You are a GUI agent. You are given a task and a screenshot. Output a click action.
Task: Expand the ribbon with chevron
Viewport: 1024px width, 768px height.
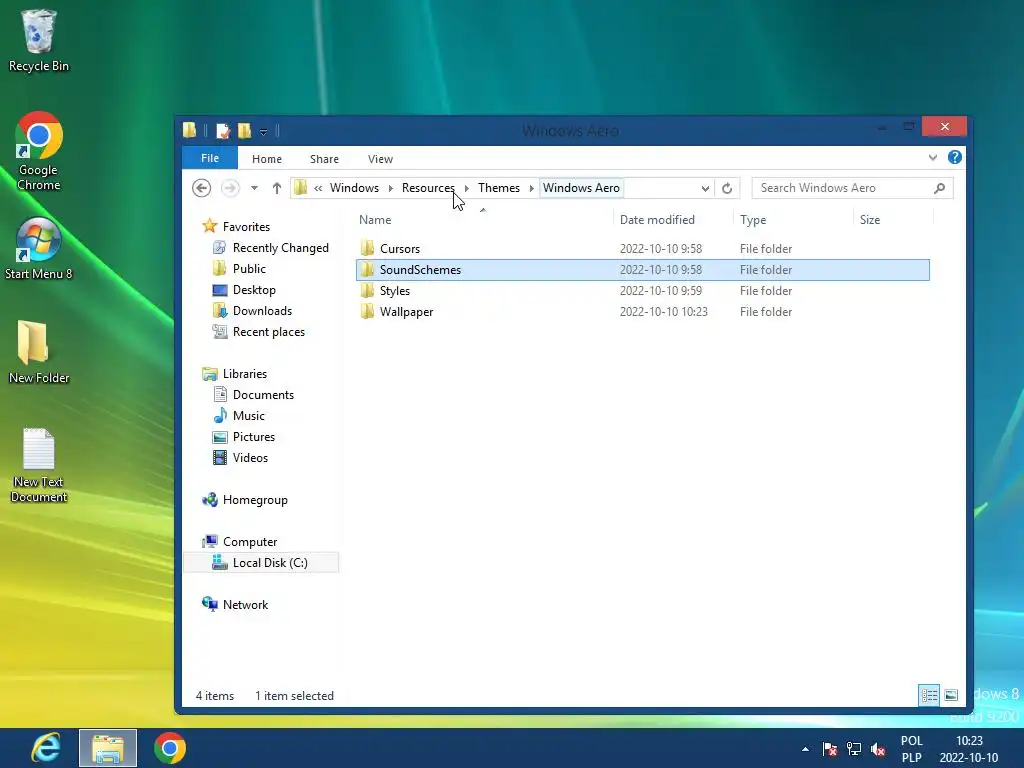pos(933,157)
